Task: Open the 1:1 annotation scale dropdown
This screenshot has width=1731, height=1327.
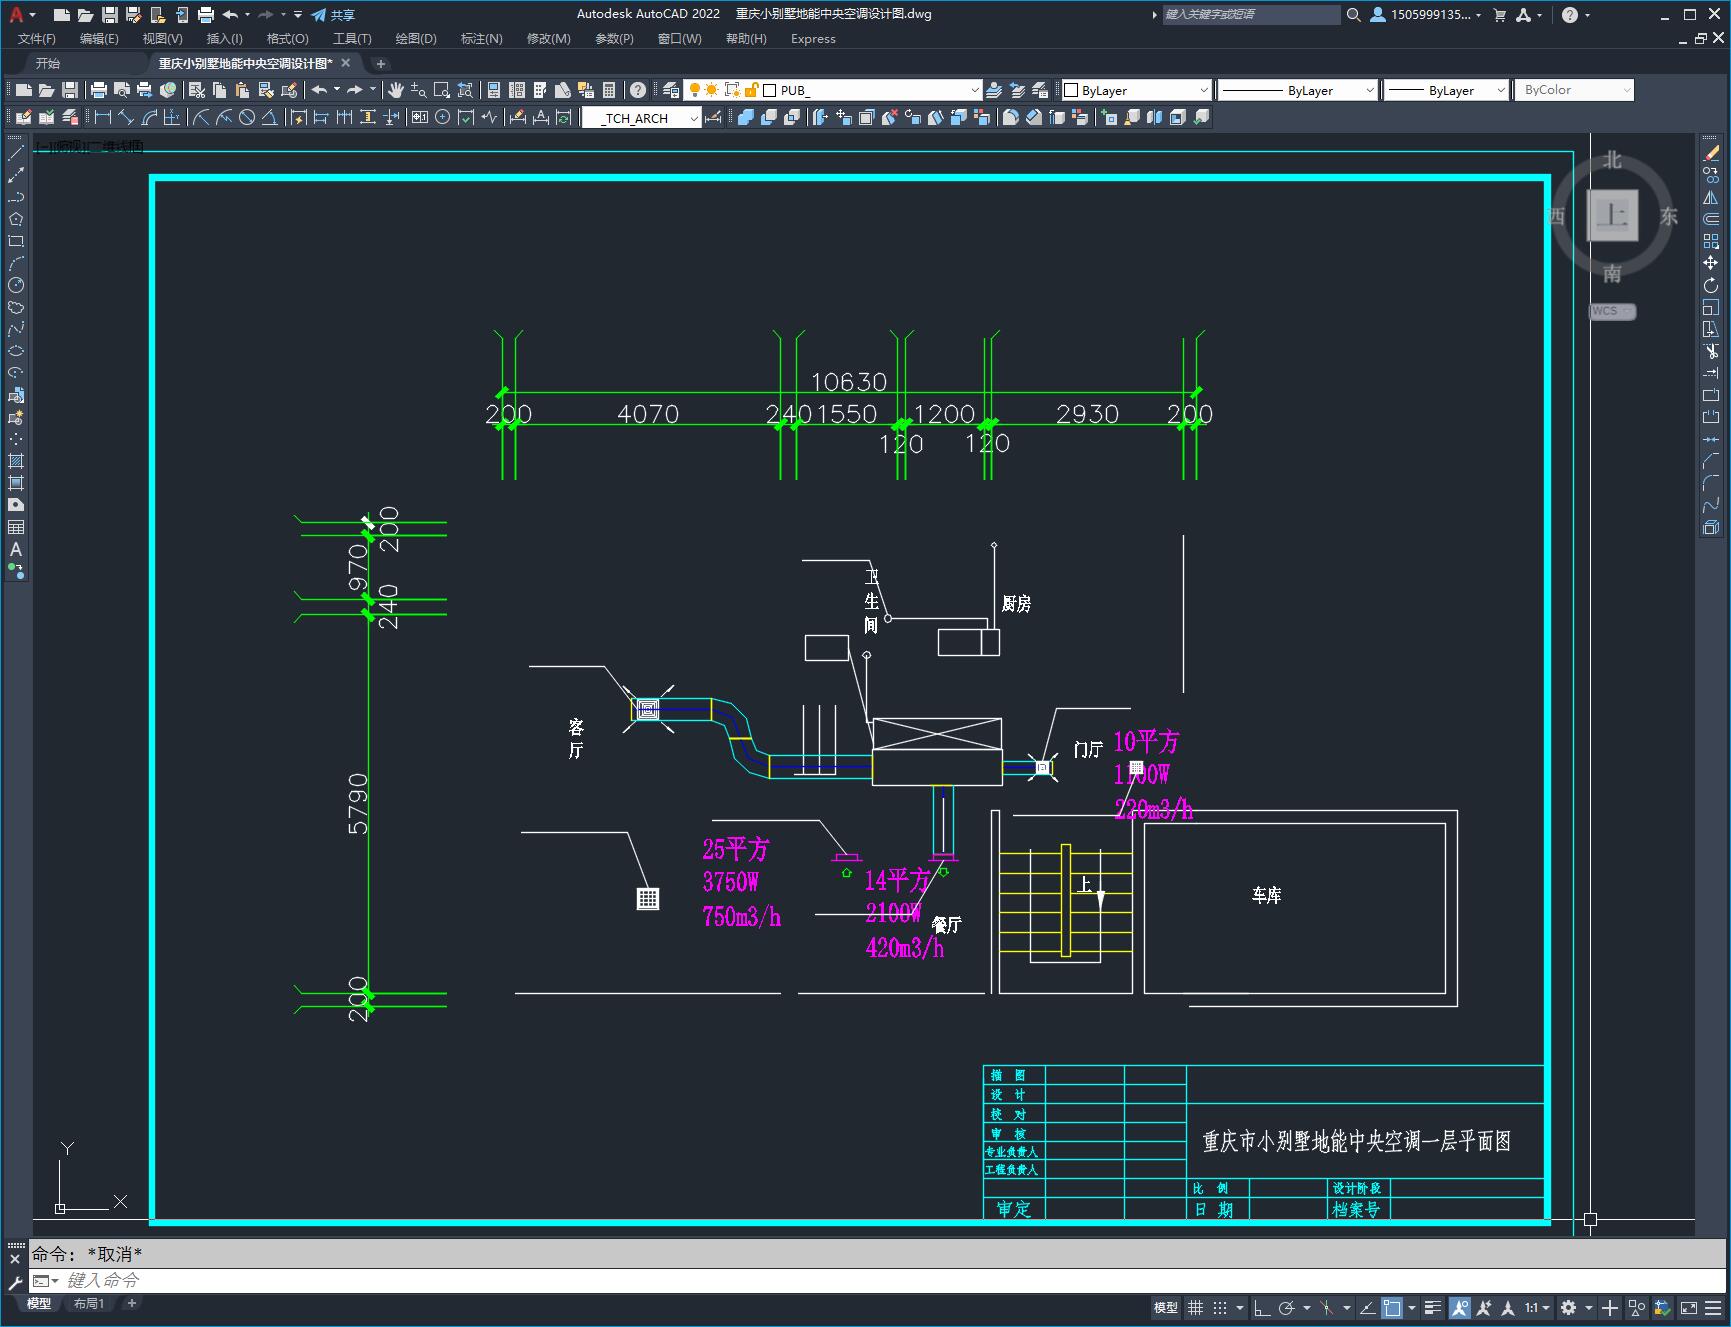Action: (x=1537, y=1307)
